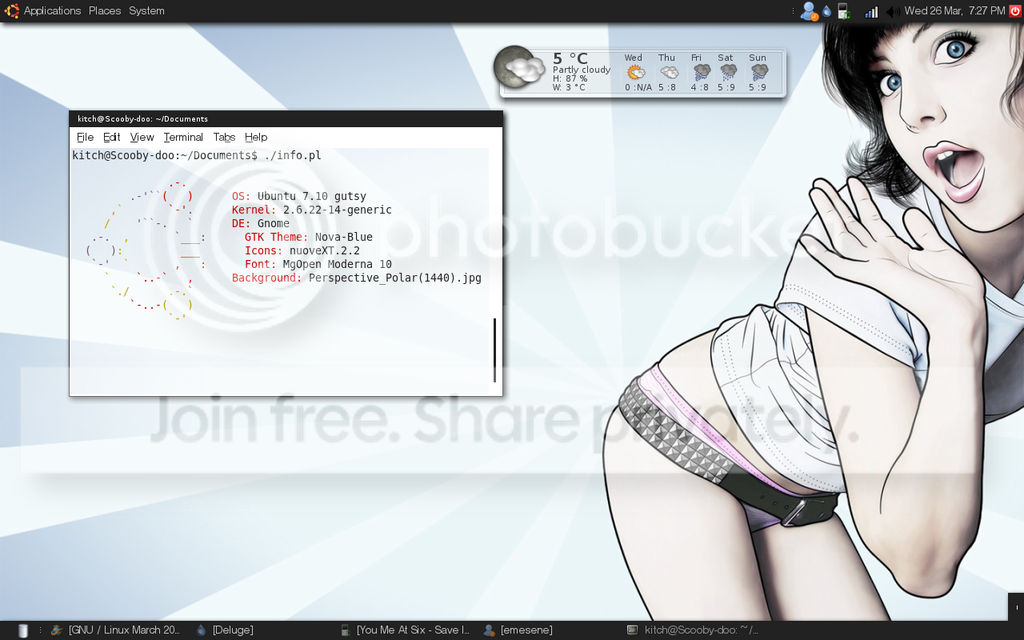Click Firefox icon on GNU / Linux taskbar button
The width and height of the screenshot is (1024, 640).
pos(57,630)
